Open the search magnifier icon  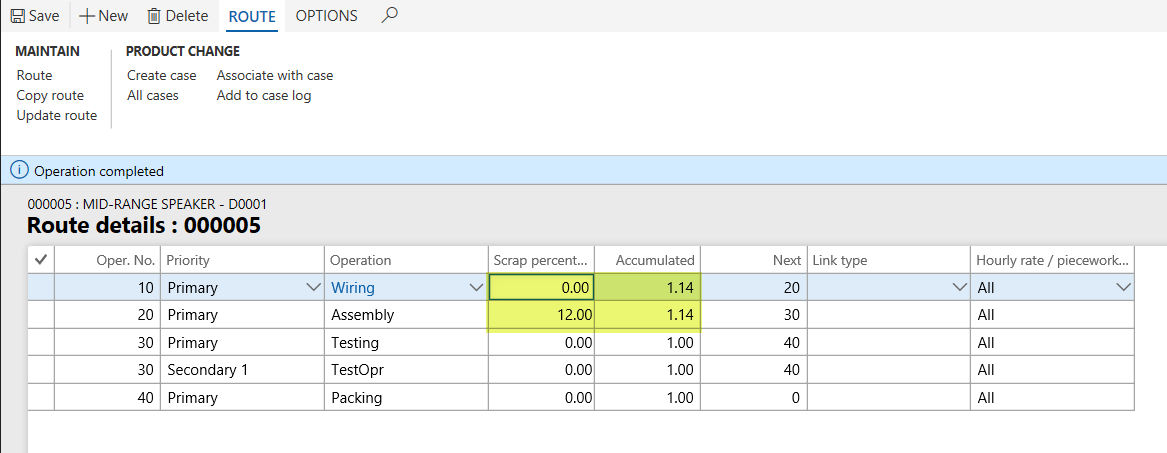(x=390, y=15)
